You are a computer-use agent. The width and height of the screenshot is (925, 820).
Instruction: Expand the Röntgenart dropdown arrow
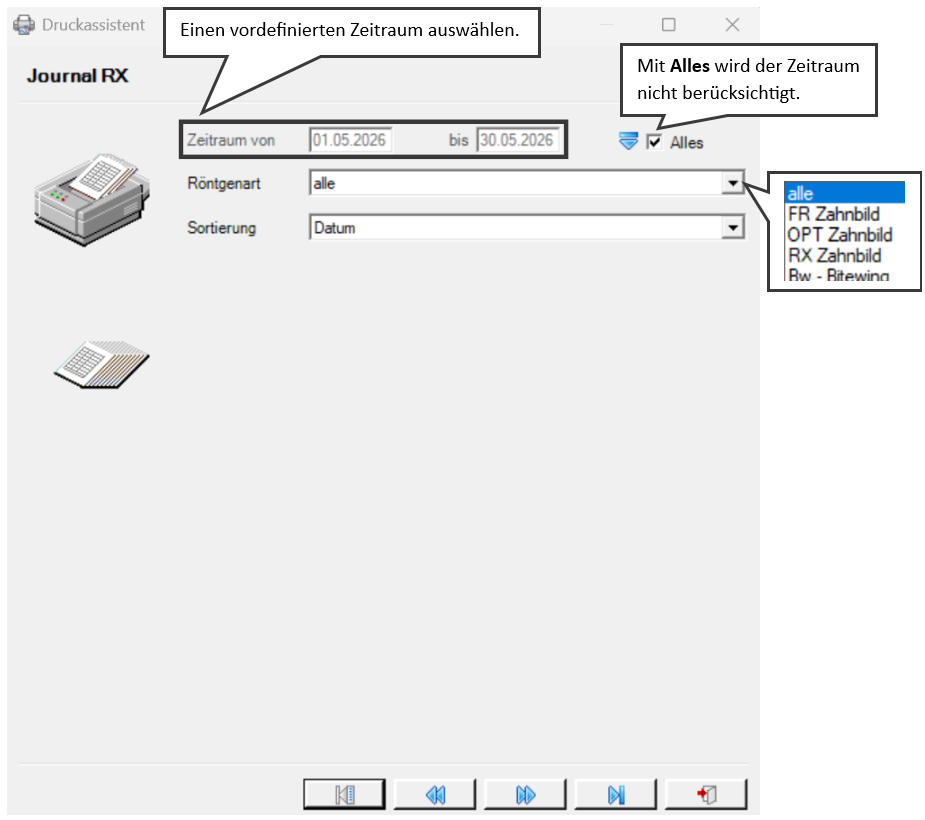[733, 183]
